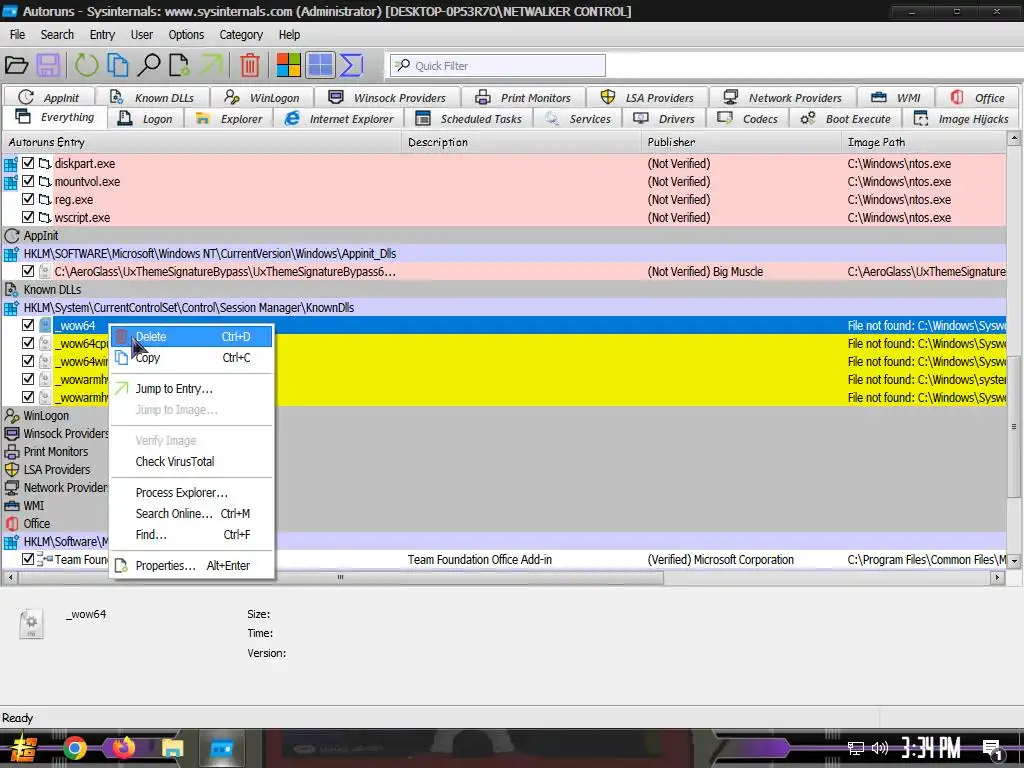Select the KnownDlls registry key row
The image size is (1024, 768).
(505, 307)
